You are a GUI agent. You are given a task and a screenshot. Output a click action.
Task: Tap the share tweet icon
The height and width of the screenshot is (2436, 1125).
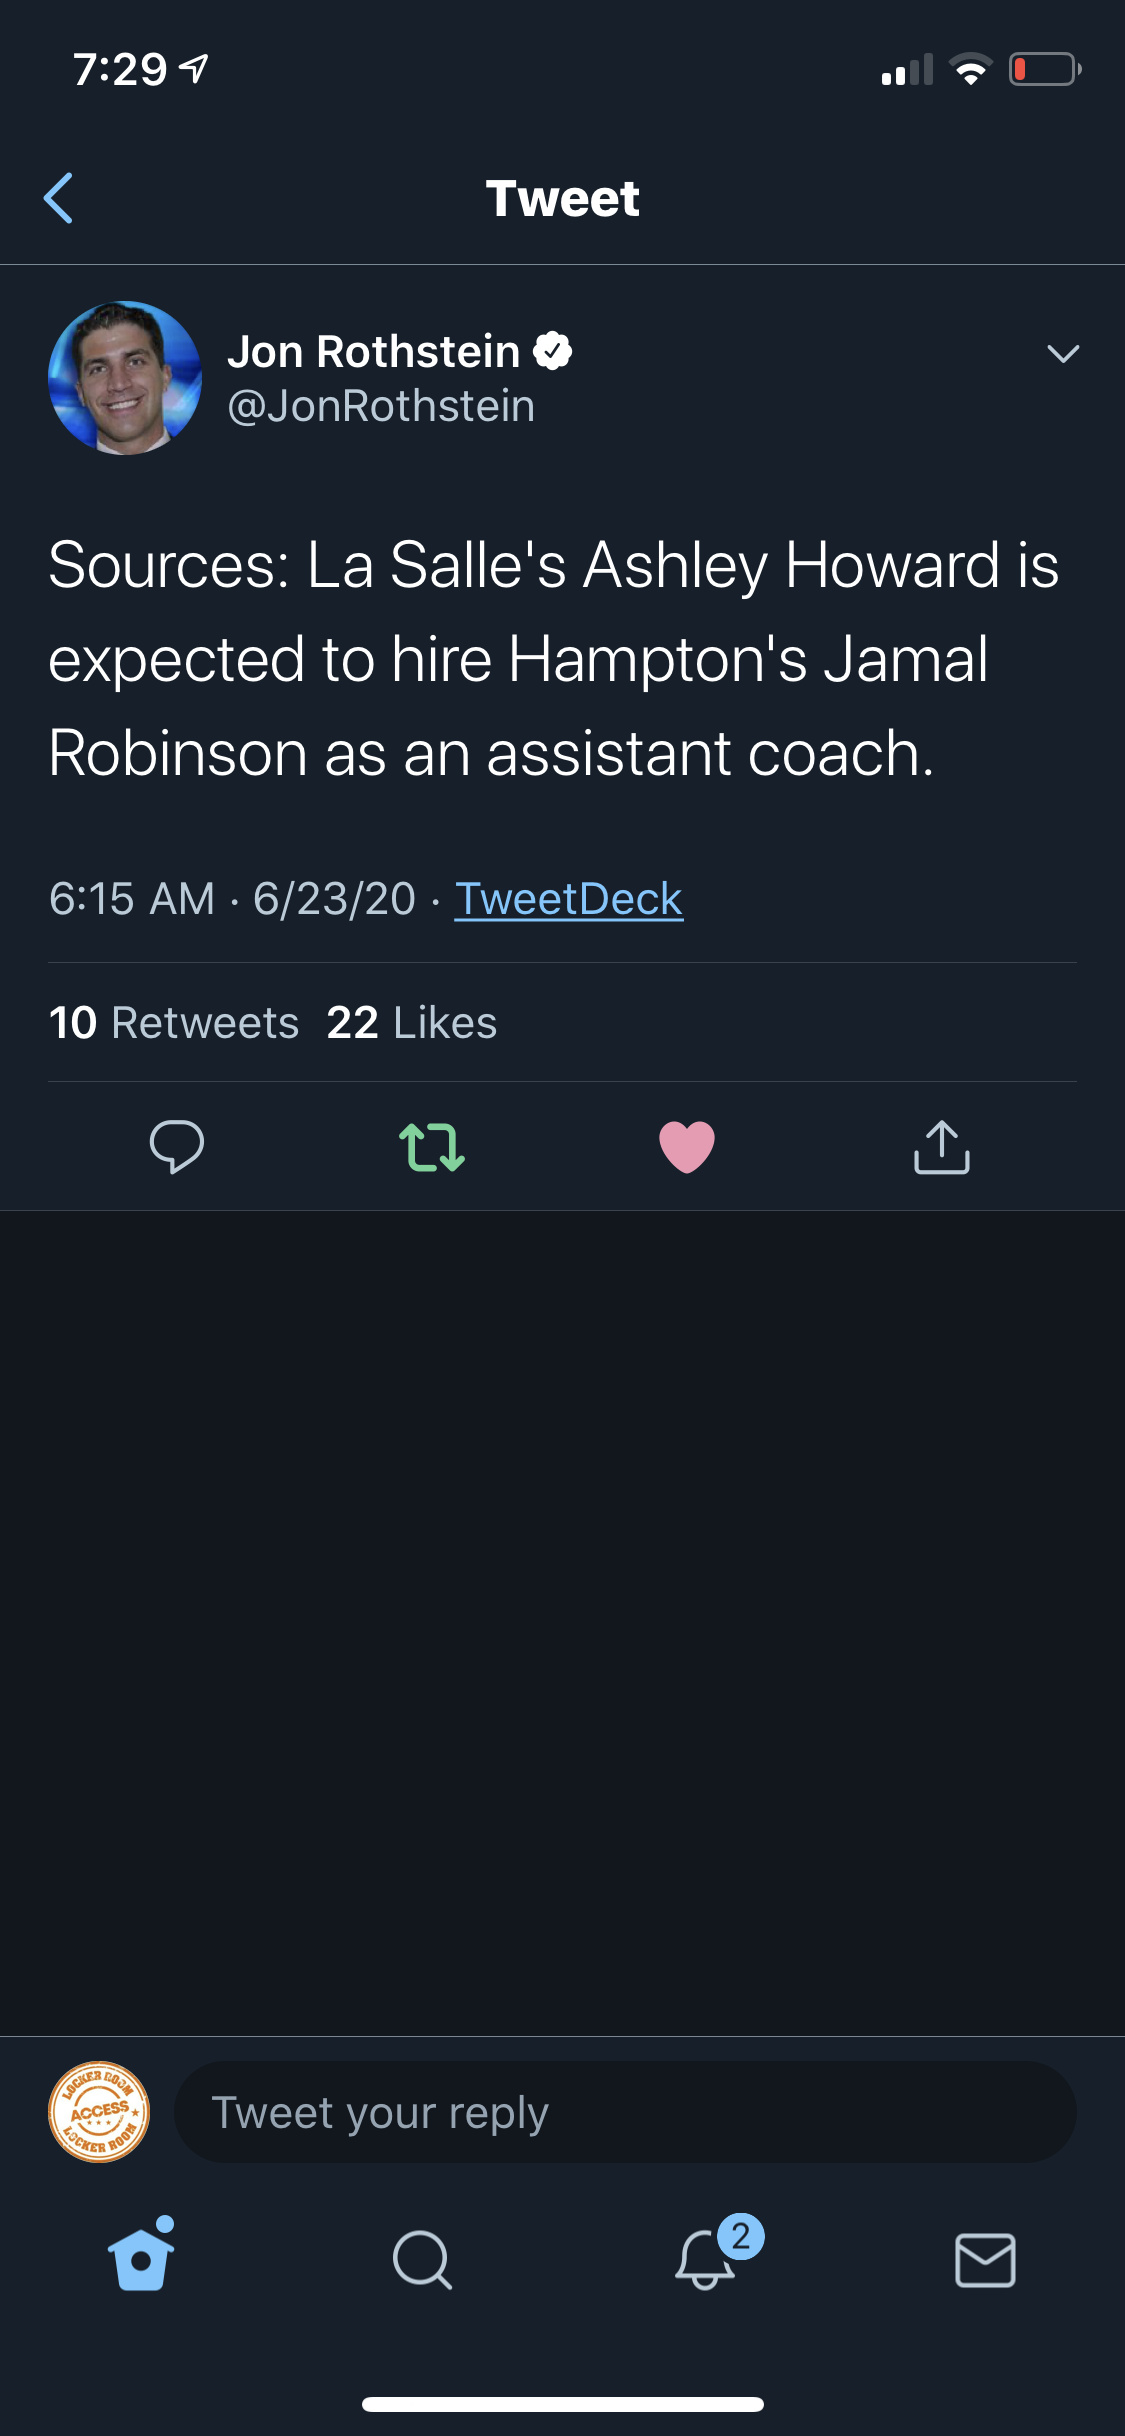(x=941, y=1146)
